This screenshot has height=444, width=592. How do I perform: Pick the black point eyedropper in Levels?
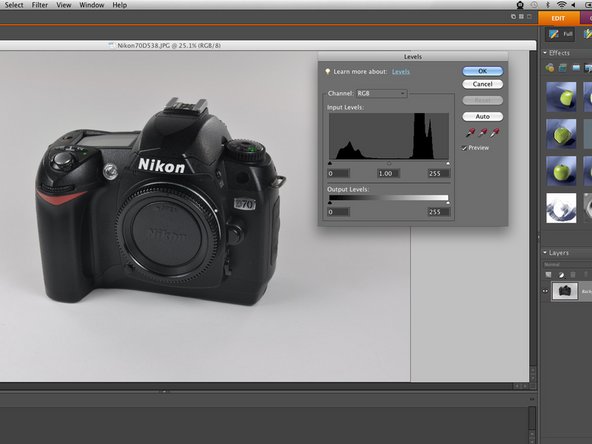click(470, 133)
